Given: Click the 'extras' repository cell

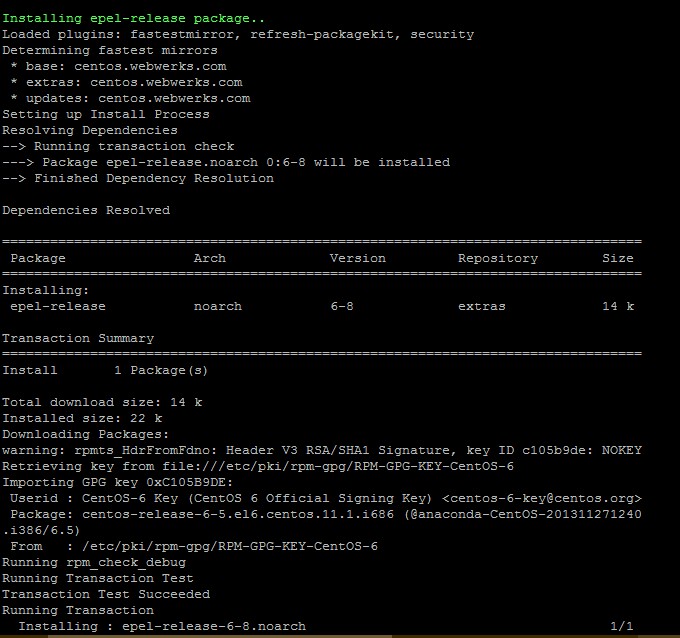Looking at the screenshot, I should coord(482,307).
